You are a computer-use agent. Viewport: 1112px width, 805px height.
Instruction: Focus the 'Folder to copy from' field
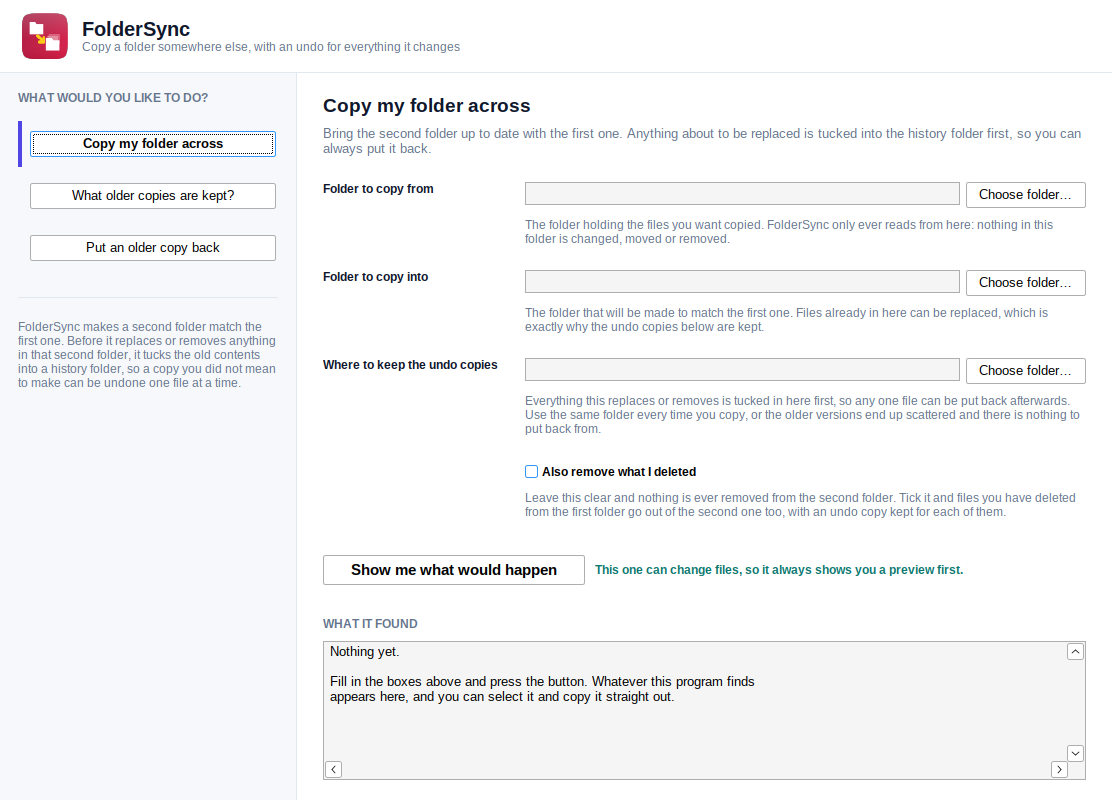point(742,194)
